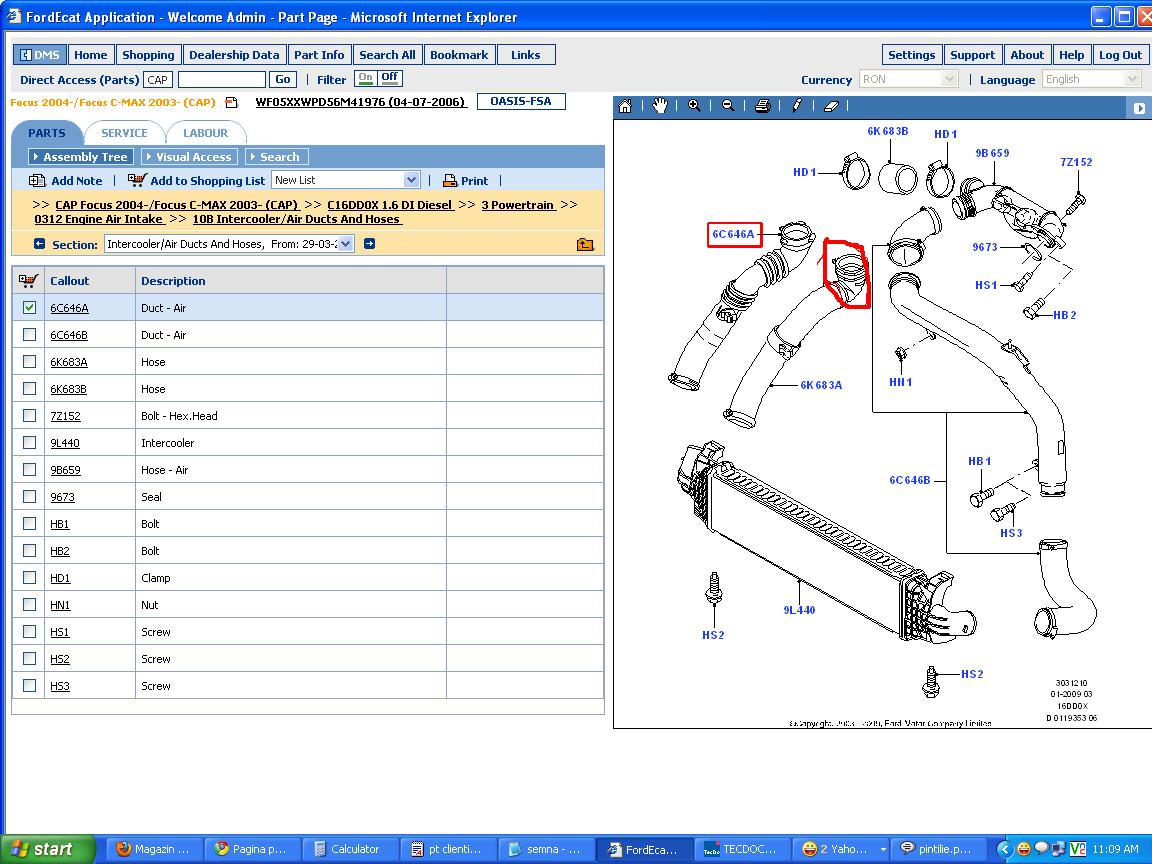Open the Dealership Data menu
This screenshot has width=1152, height=864.
234,55
